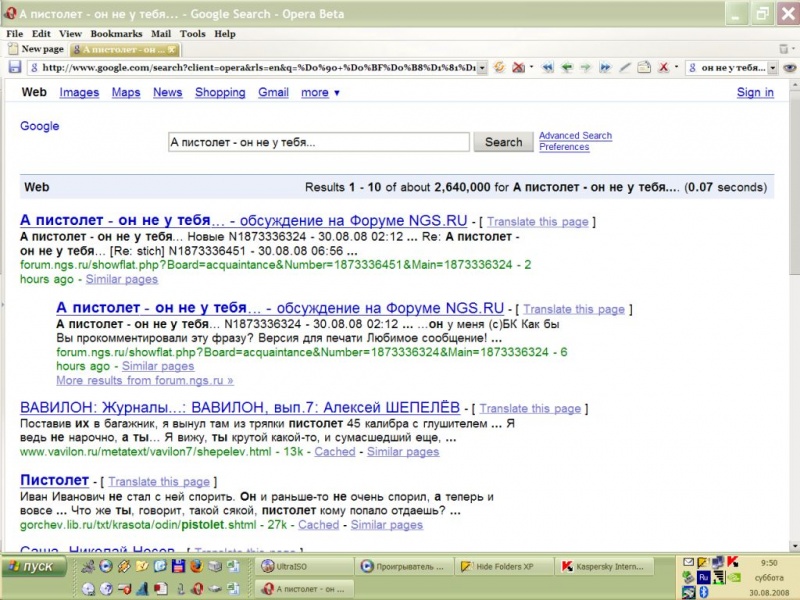Click the Reload page icon in the address toolbar
Viewport: 800px width, 600px height.
tap(499, 68)
